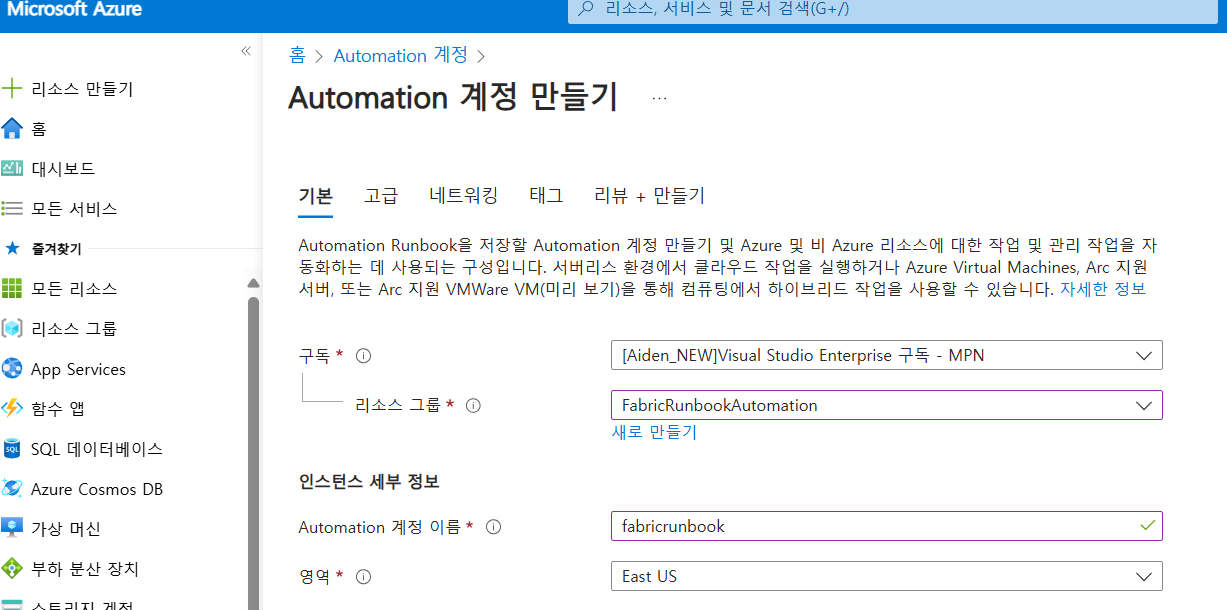Collapse the sidebar with the double-chevron icon
Image resolution: width=1227 pixels, height=610 pixels.
pos(246,51)
